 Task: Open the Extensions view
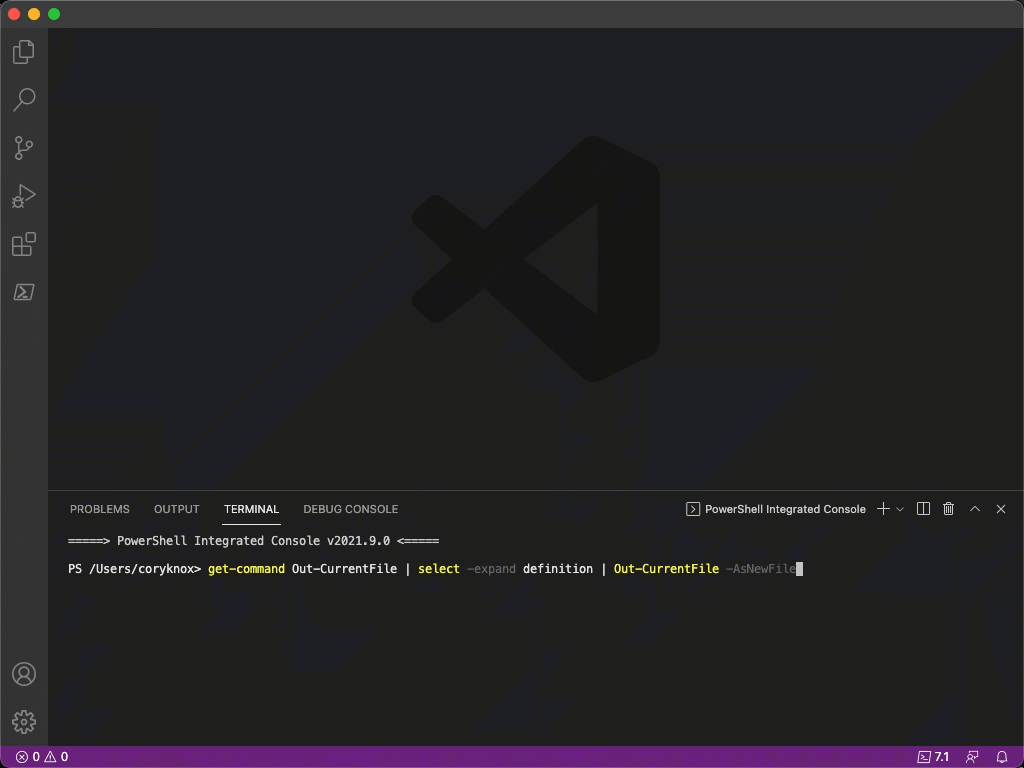(x=24, y=244)
